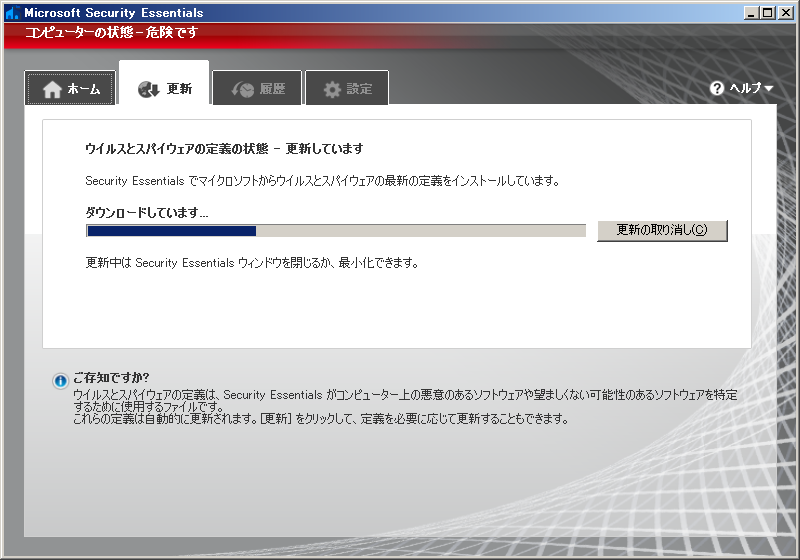The height and width of the screenshot is (560, 800).
Task: Close the Security Essentials window
Action: (x=785, y=13)
